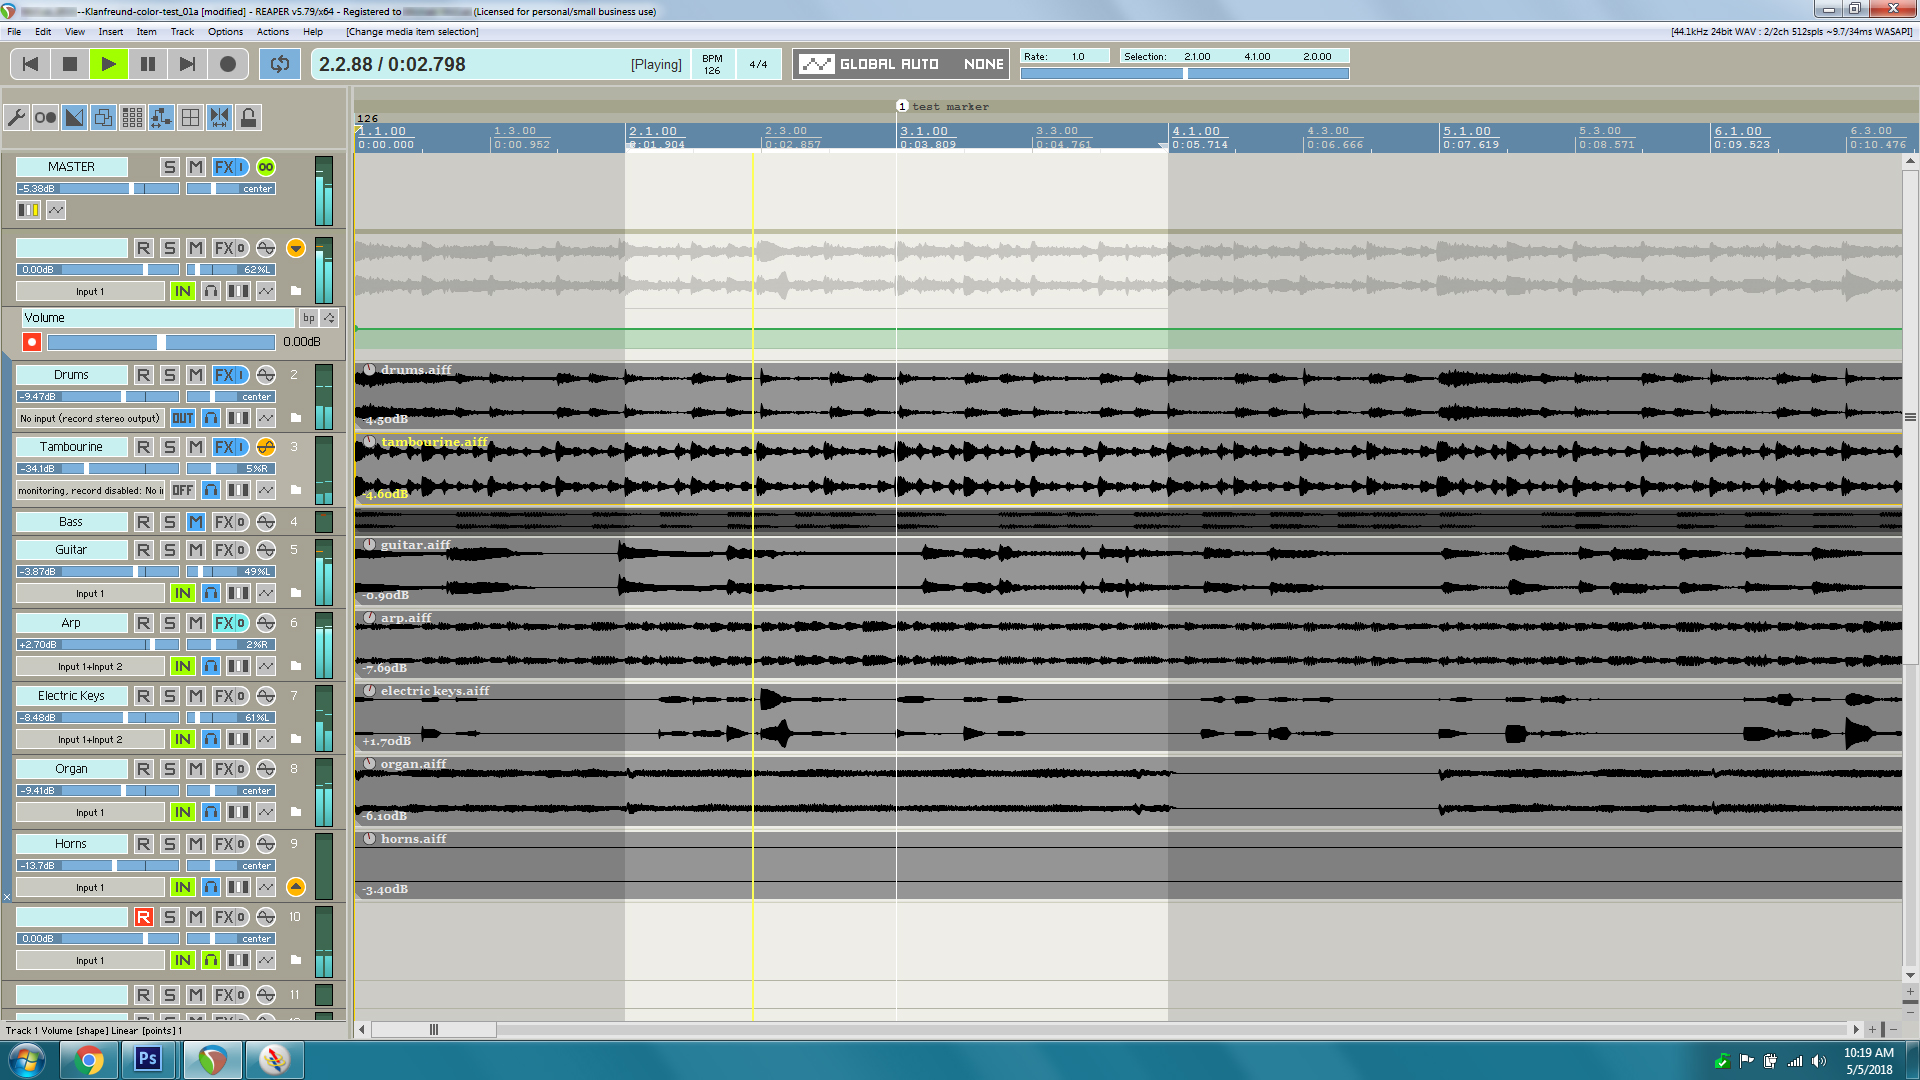Toggle auto-crossfade toolbar icon

(x=74, y=118)
